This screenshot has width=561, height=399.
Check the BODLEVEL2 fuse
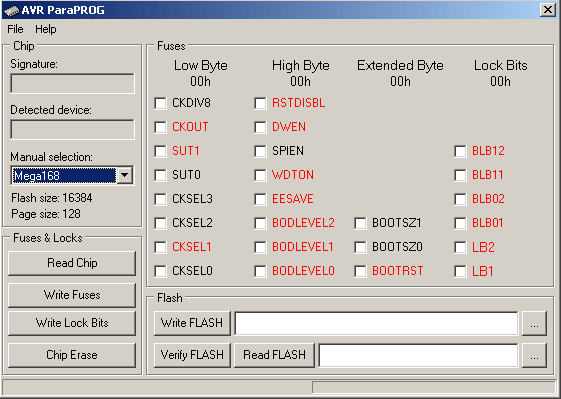[x=260, y=223]
